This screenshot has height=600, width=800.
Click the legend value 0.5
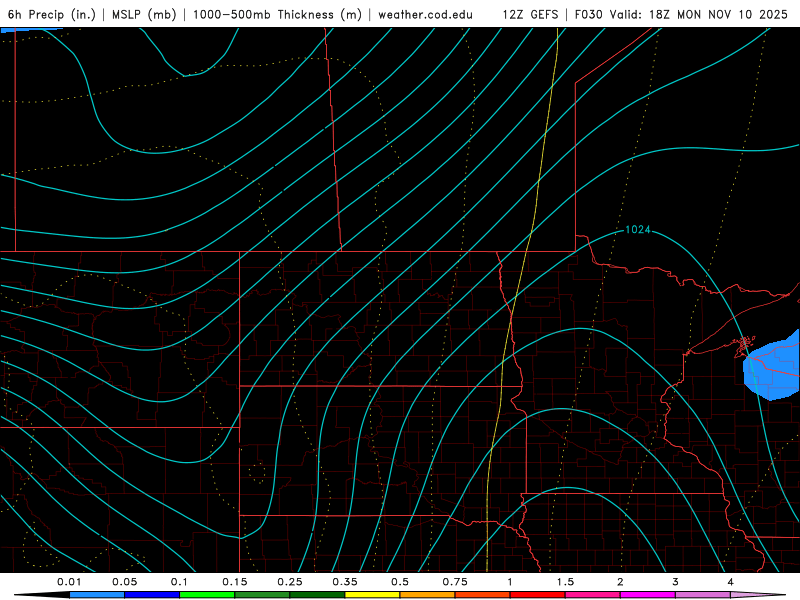pos(400,582)
